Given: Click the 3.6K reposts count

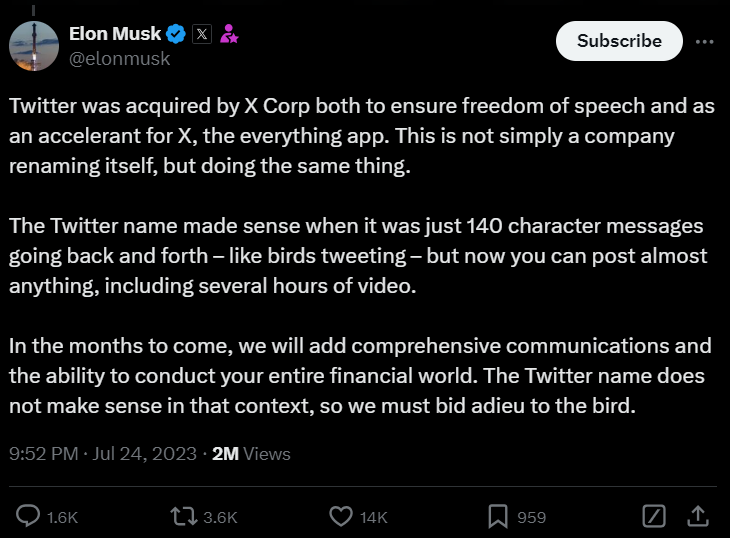Looking at the screenshot, I should 220,517.
